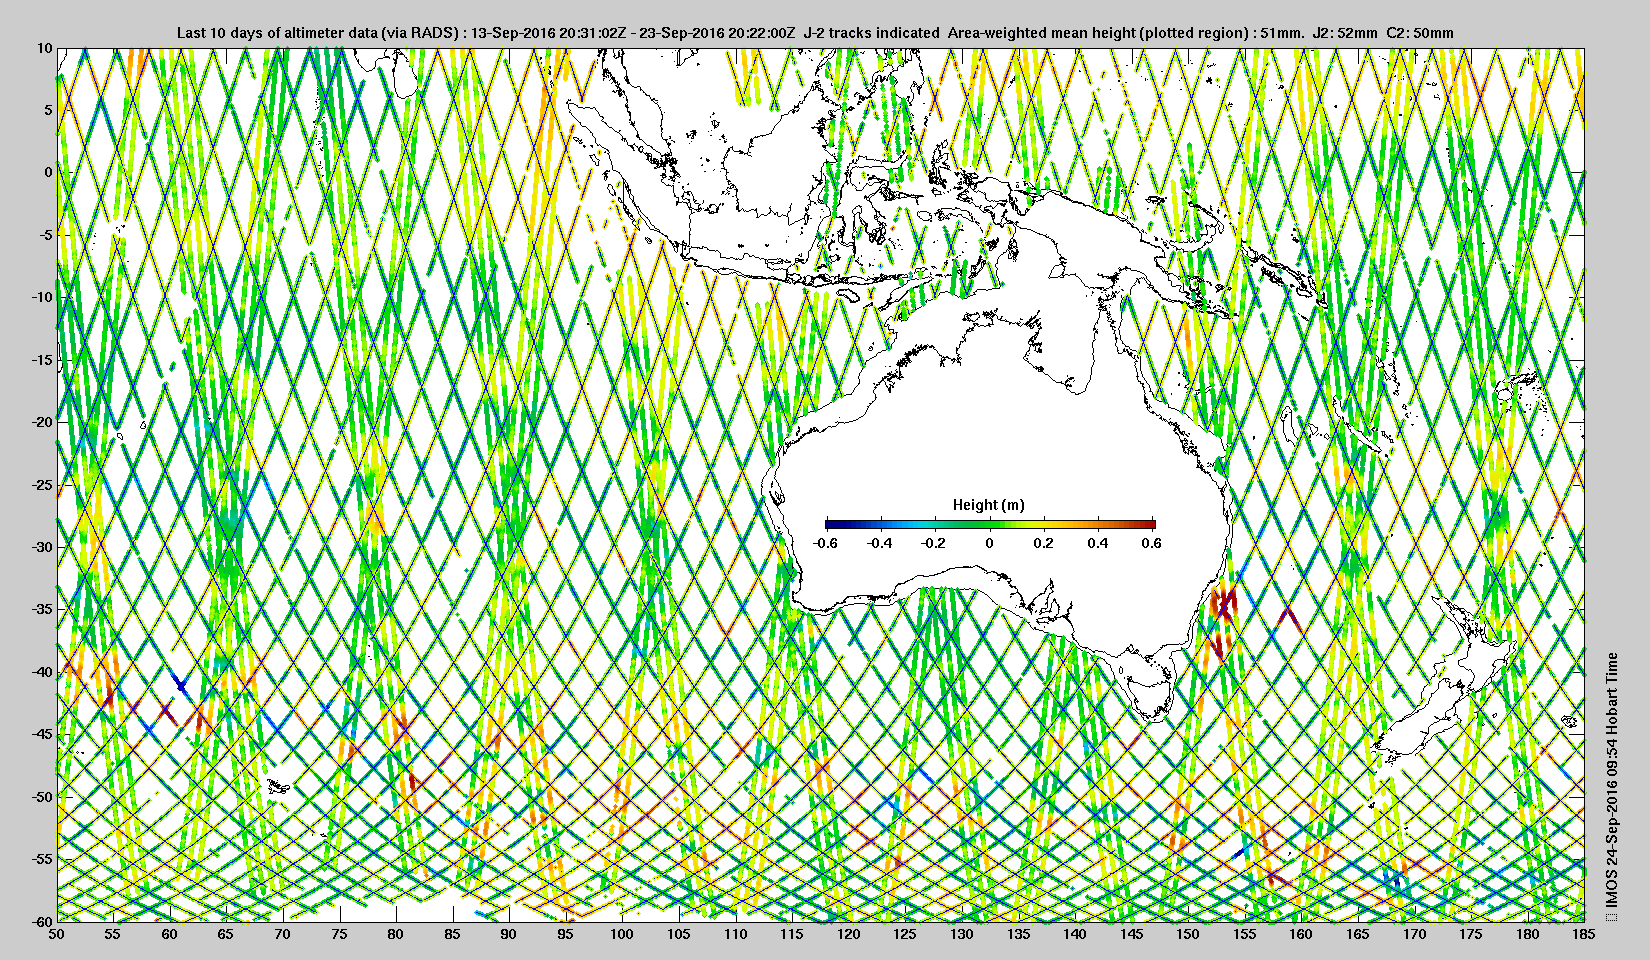This screenshot has width=1650, height=960.
Task: Click the '0.2' colorbar tick label
Action: click(x=1042, y=543)
